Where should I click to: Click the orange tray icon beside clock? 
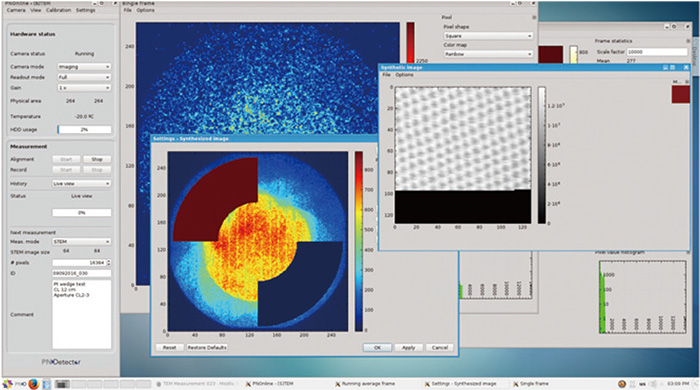coord(621,384)
